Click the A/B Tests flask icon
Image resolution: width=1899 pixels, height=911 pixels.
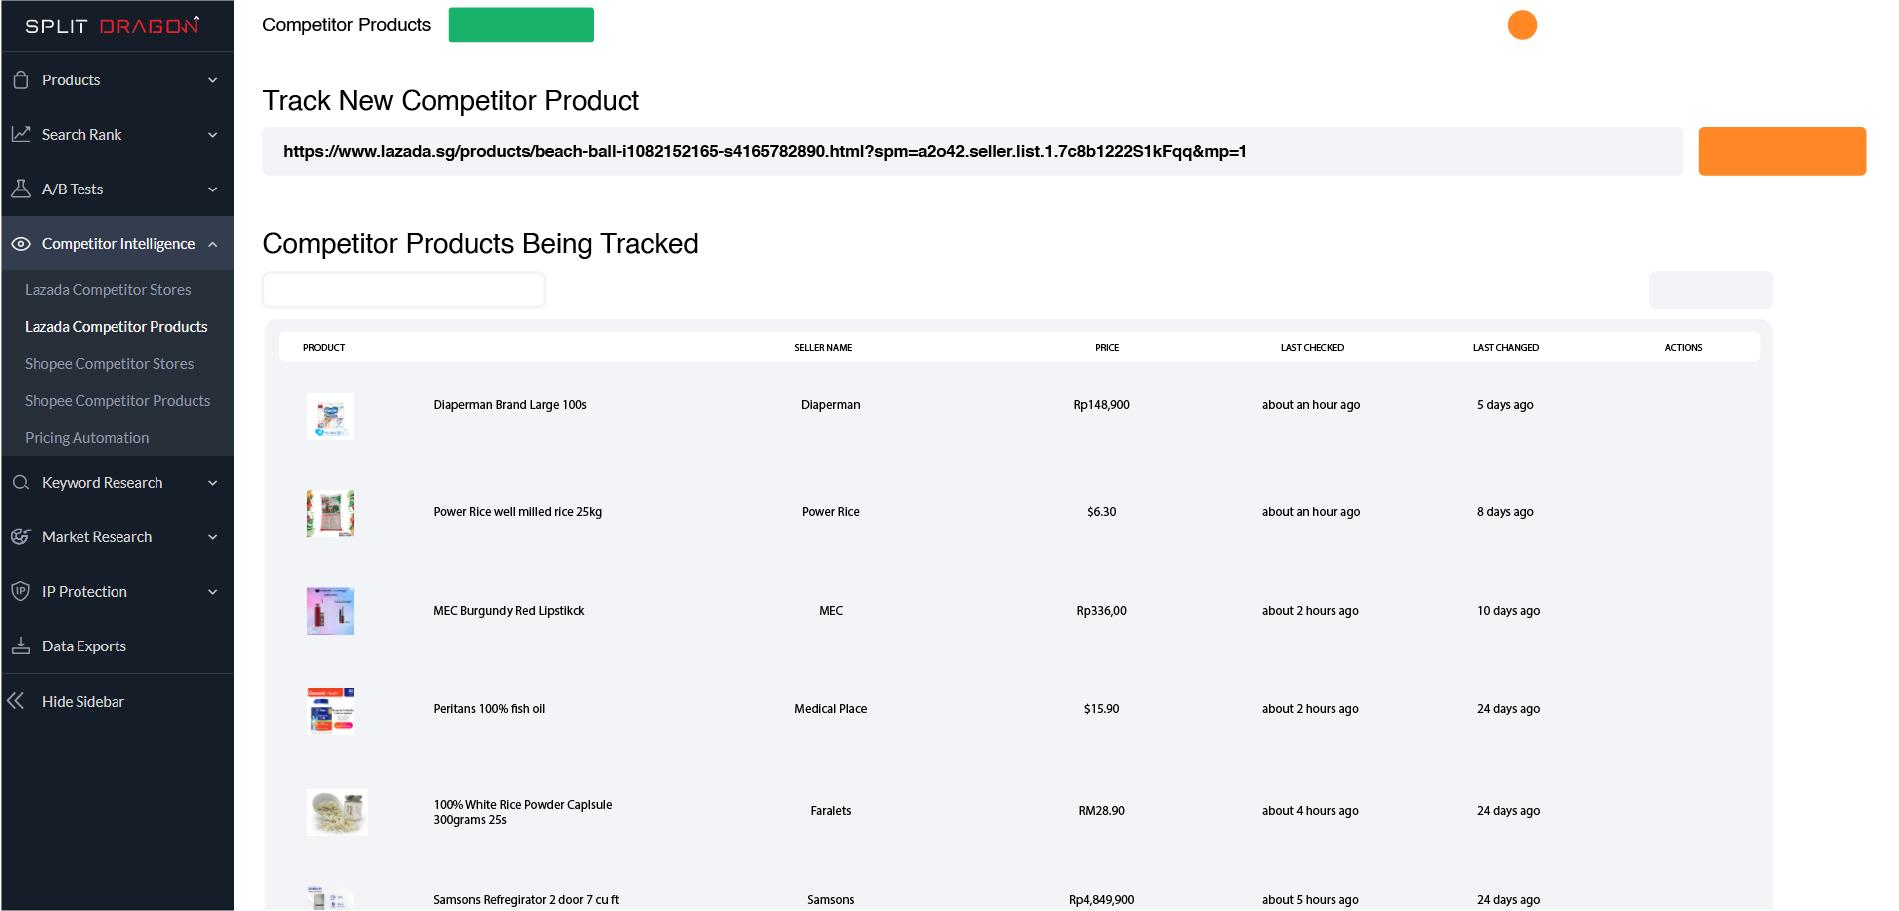(20, 189)
